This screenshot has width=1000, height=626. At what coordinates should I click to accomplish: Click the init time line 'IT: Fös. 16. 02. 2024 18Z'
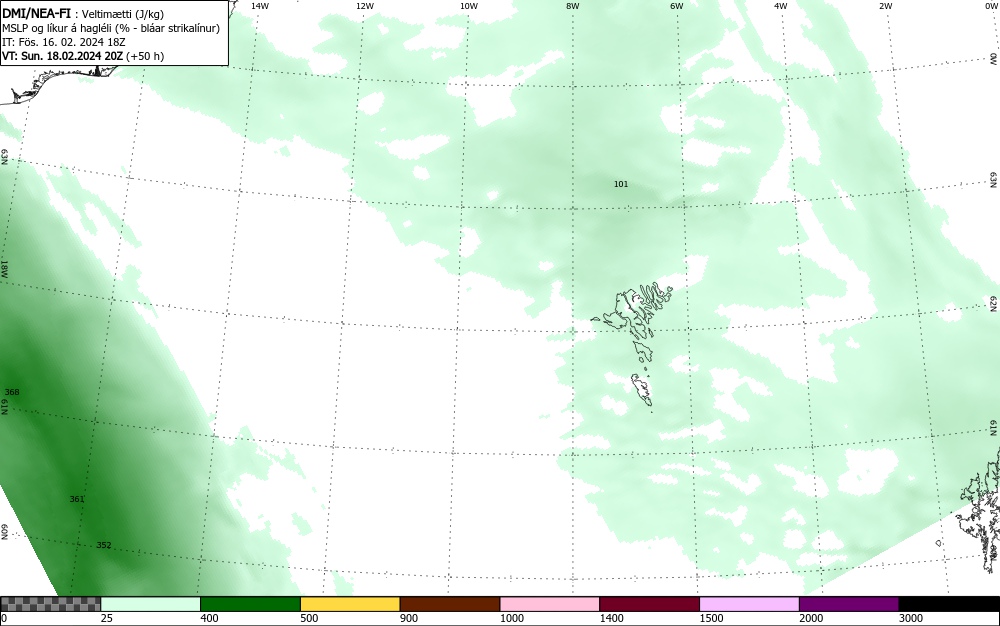pos(64,42)
